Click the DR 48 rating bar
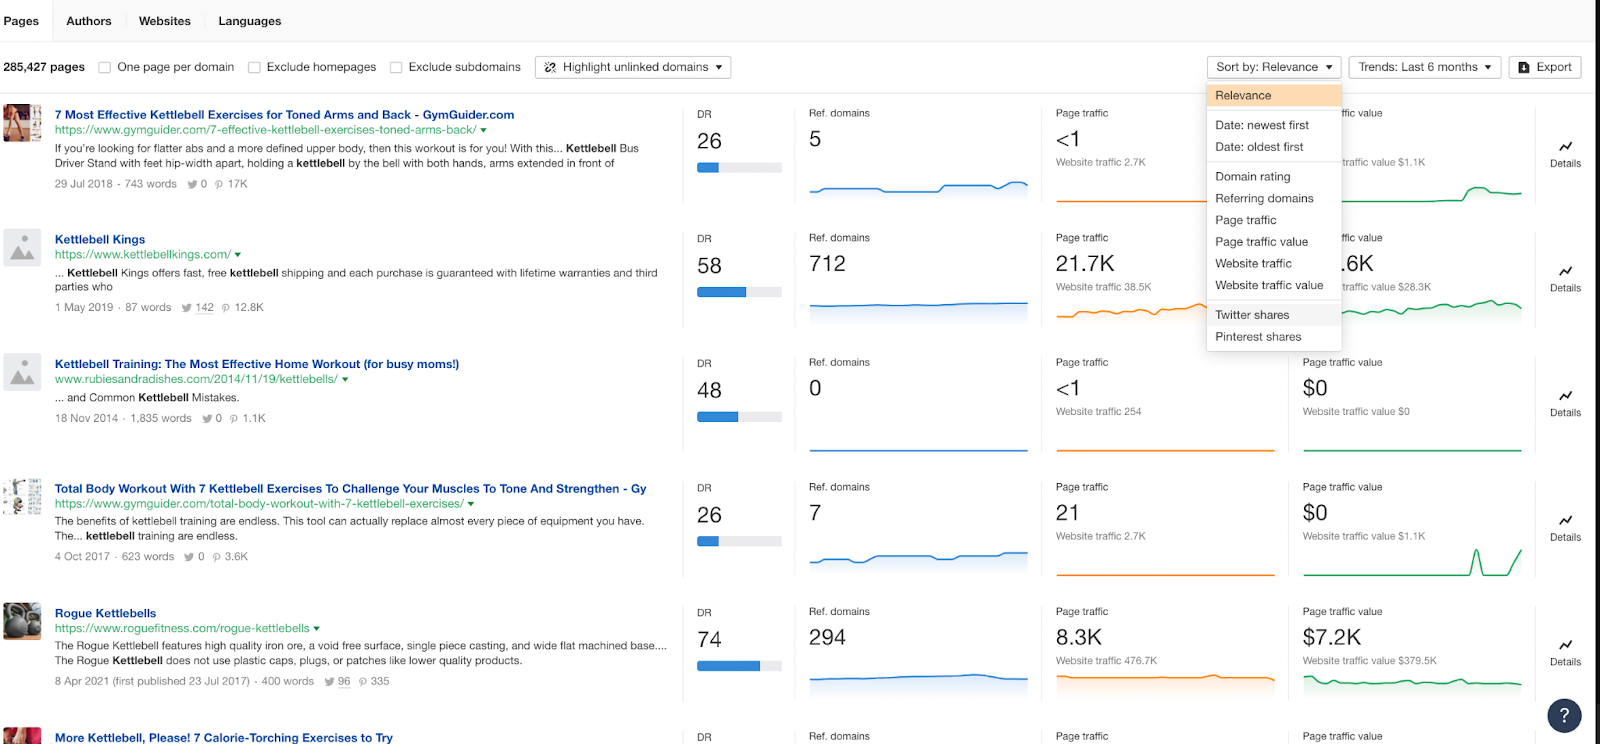1600x744 pixels. click(x=739, y=417)
